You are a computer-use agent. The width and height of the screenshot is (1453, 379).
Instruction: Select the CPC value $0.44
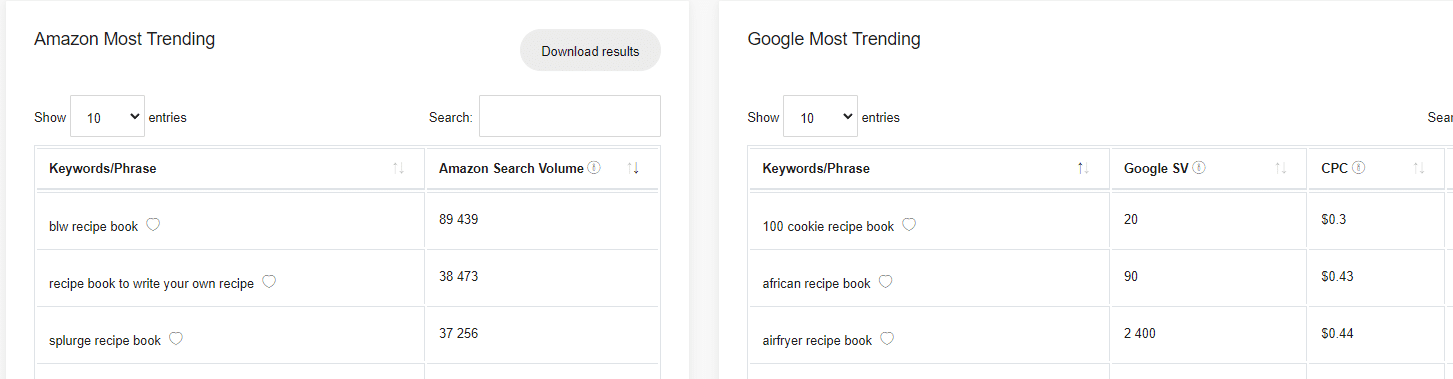[x=1337, y=333]
